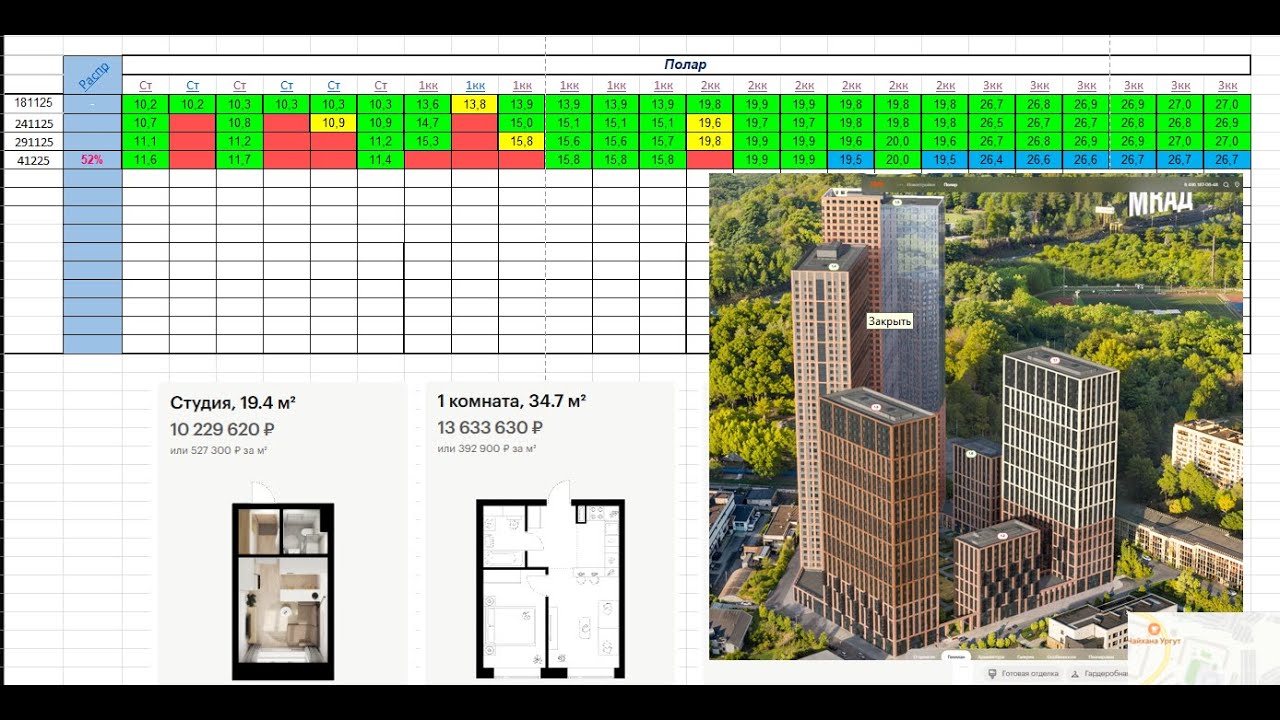Select the blue 26,4 cell
The height and width of the screenshot is (720, 1280).
tap(992, 160)
